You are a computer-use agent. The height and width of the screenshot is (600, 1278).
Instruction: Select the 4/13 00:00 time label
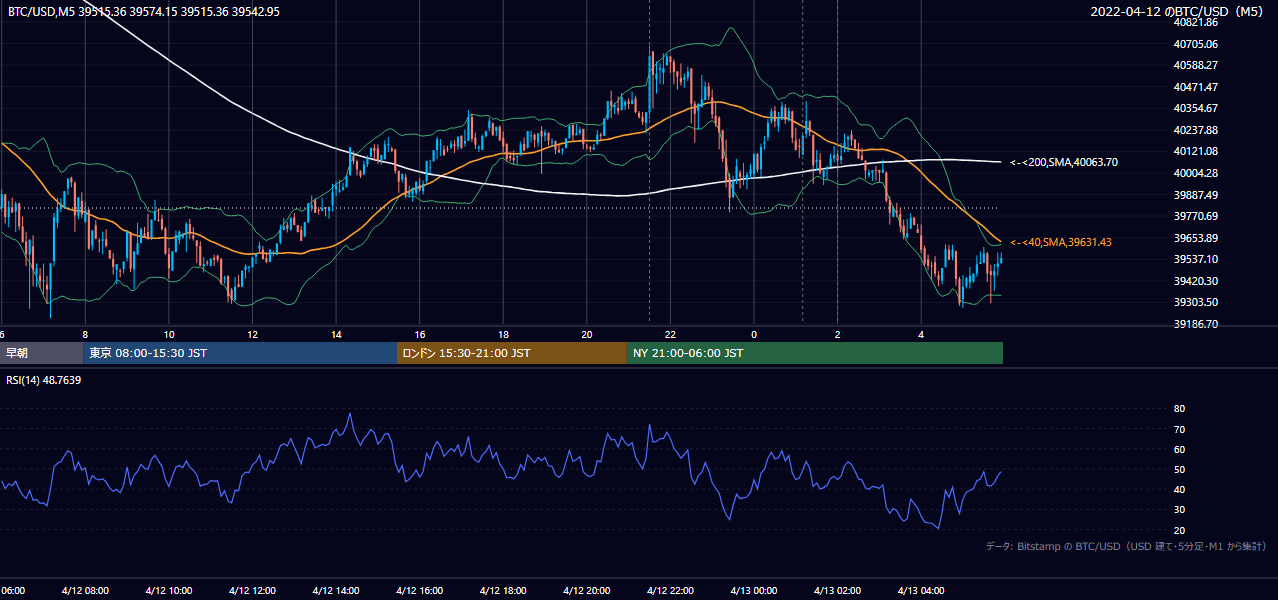point(753,591)
